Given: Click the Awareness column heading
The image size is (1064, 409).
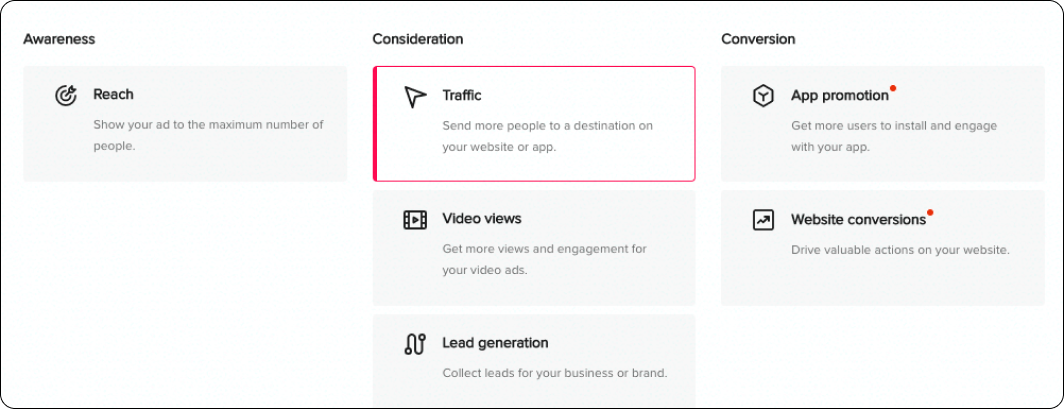Looking at the screenshot, I should click(x=59, y=39).
